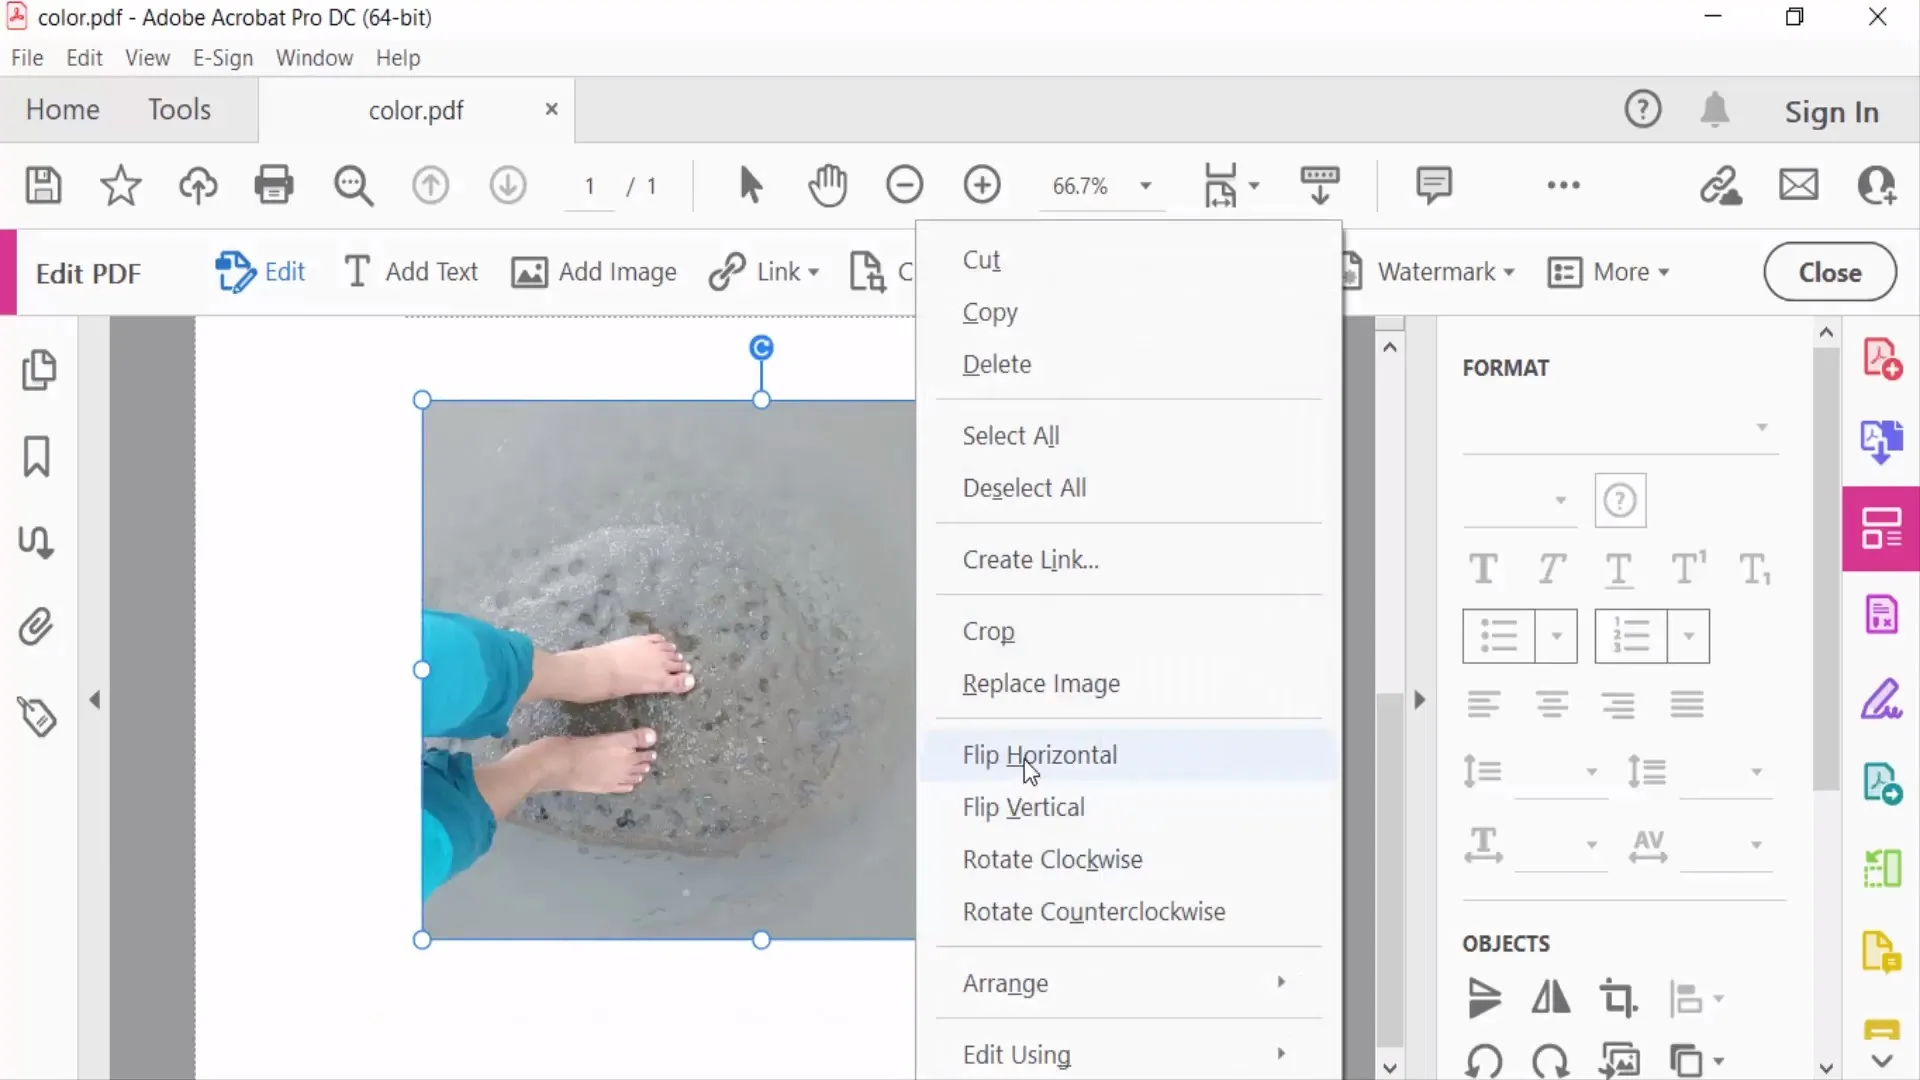Open the zoom level dropdown
Screen dimensions: 1920x1080
tap(1146, 186)
